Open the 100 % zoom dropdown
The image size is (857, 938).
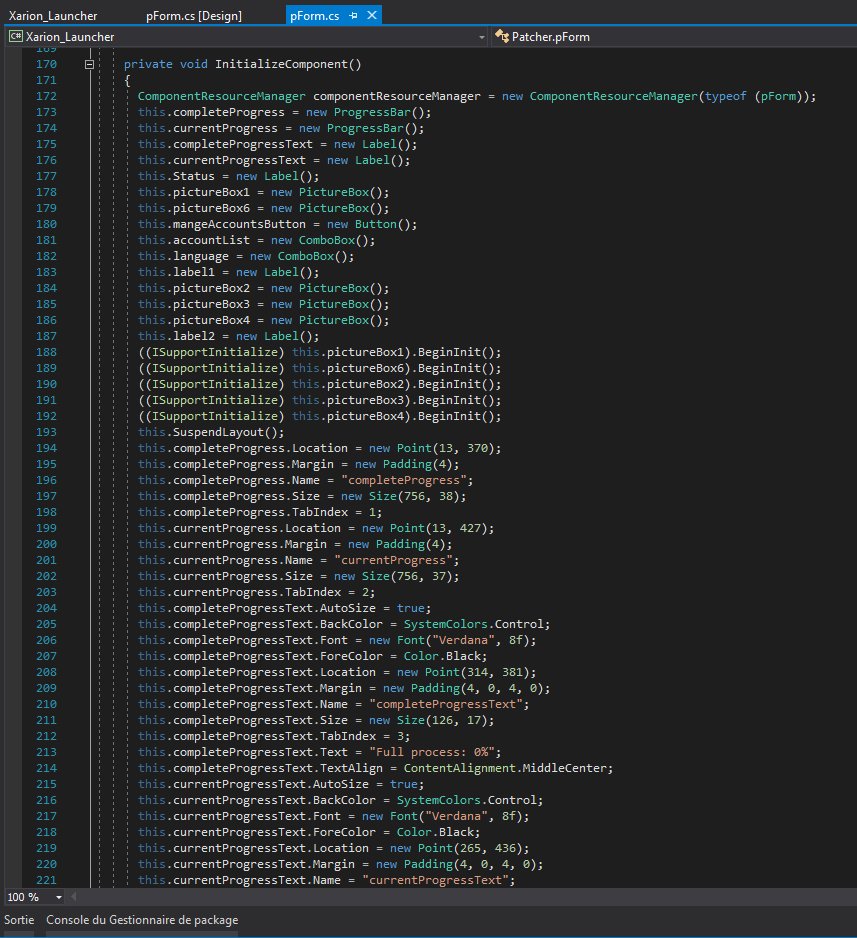tap(59, 897)
